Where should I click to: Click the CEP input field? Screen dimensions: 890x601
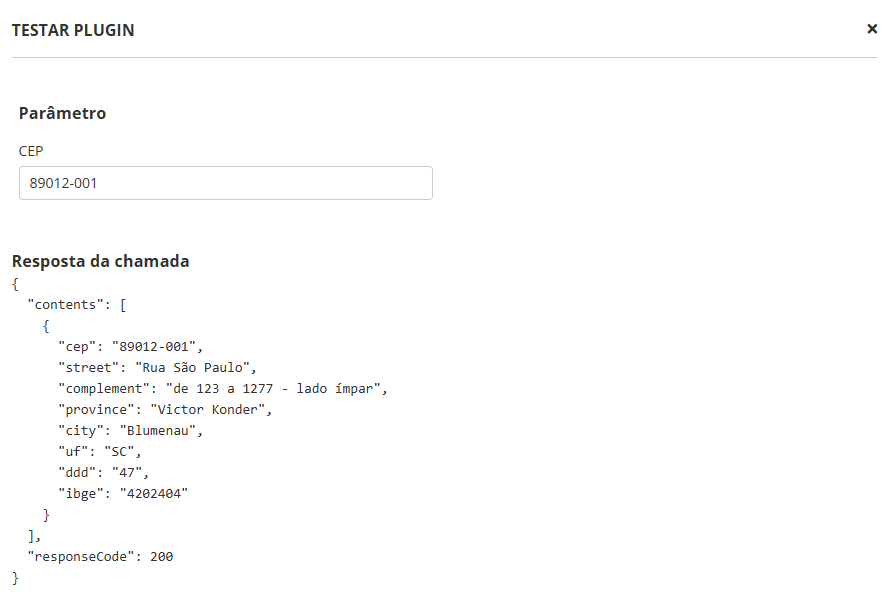[x=226, y=183]
